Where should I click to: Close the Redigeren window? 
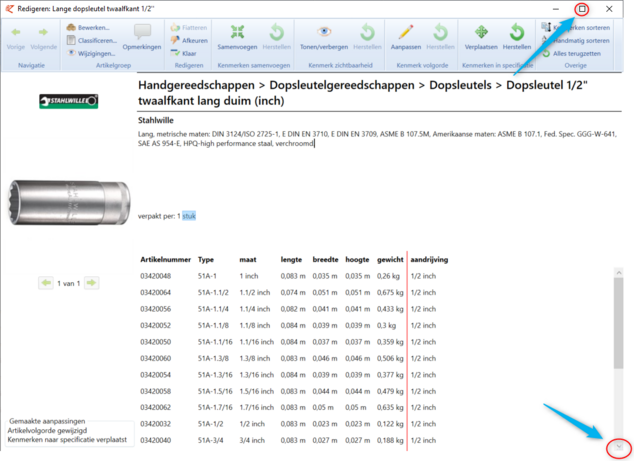pyautogui.click(x=609, y=9)
